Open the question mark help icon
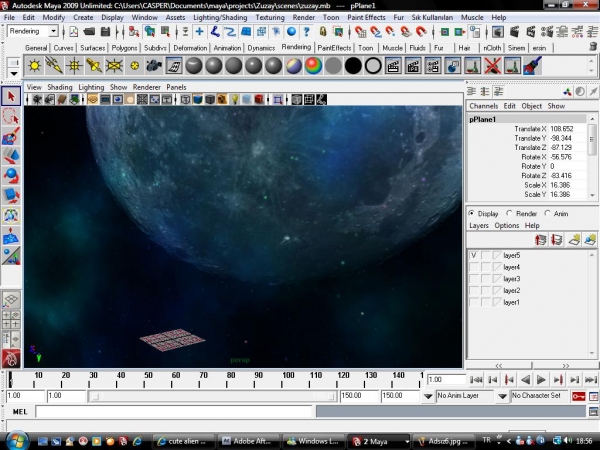 click(306, 31)
